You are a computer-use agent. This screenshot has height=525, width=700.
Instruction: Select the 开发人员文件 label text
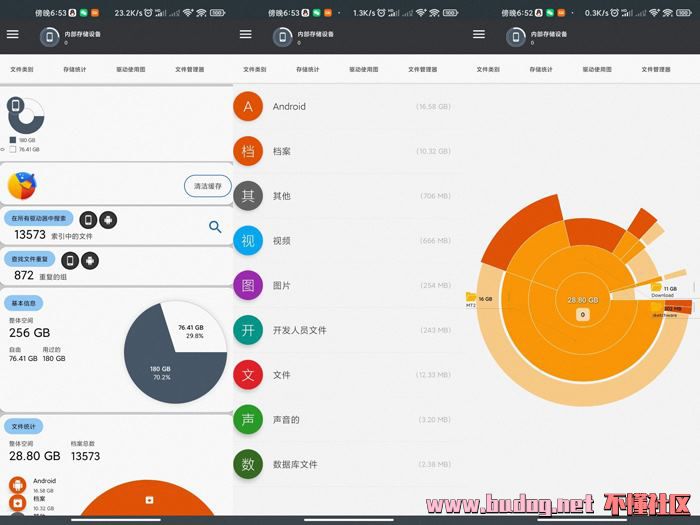coord(300,330)
